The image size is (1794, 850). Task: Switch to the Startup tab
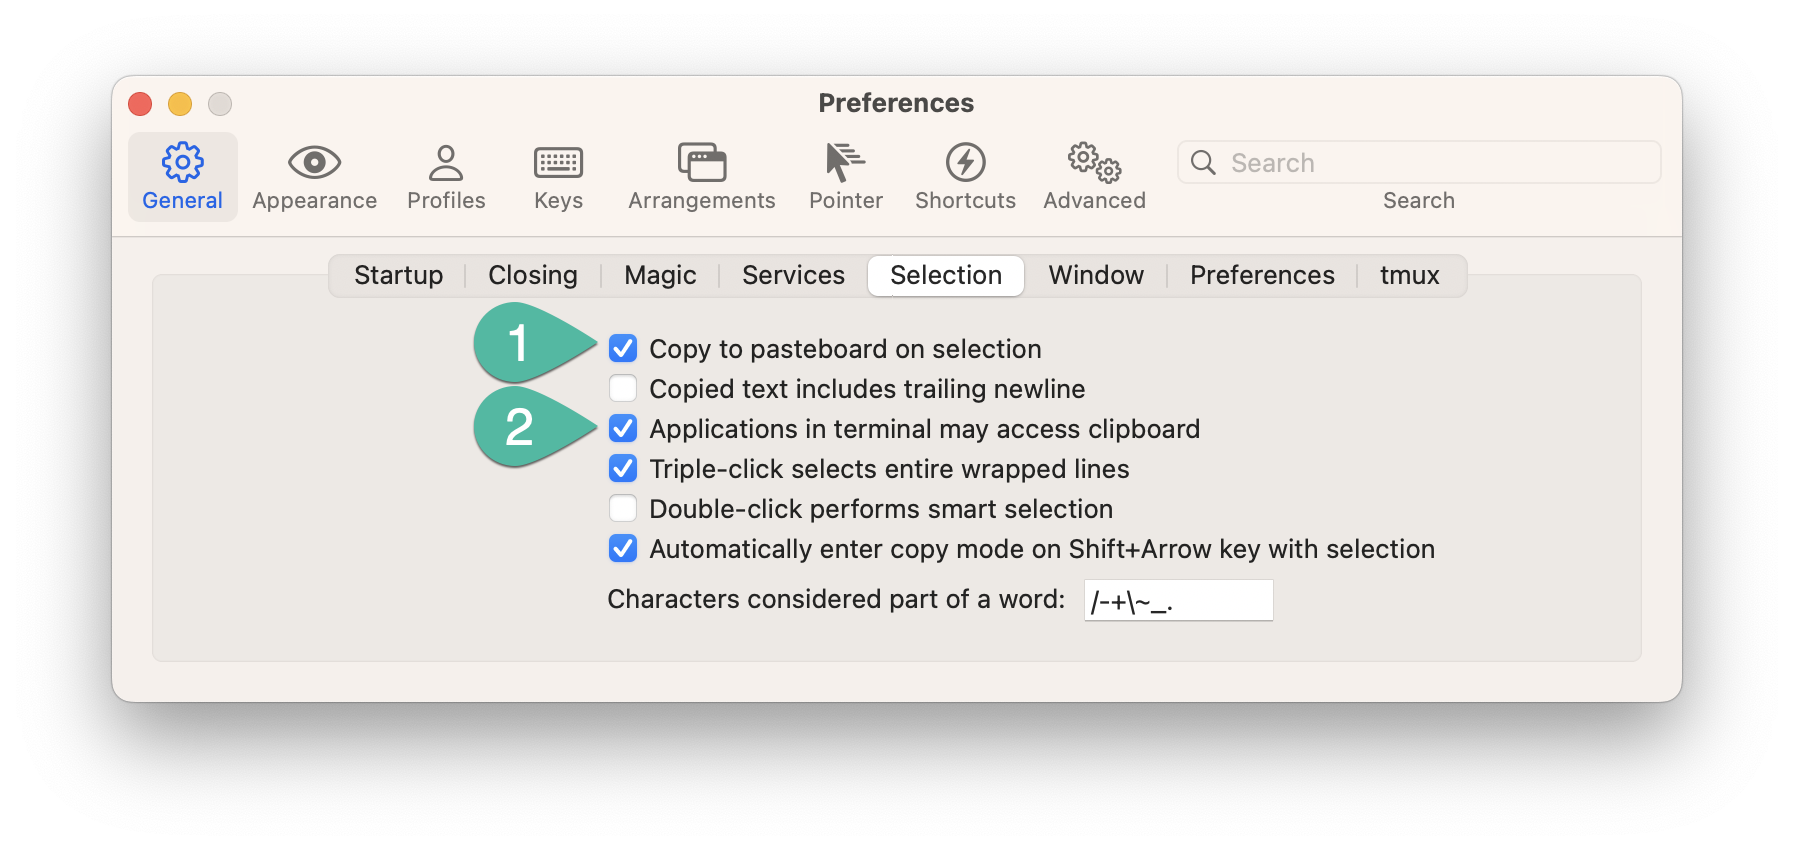pyautogui.click(x=398, y=275)
